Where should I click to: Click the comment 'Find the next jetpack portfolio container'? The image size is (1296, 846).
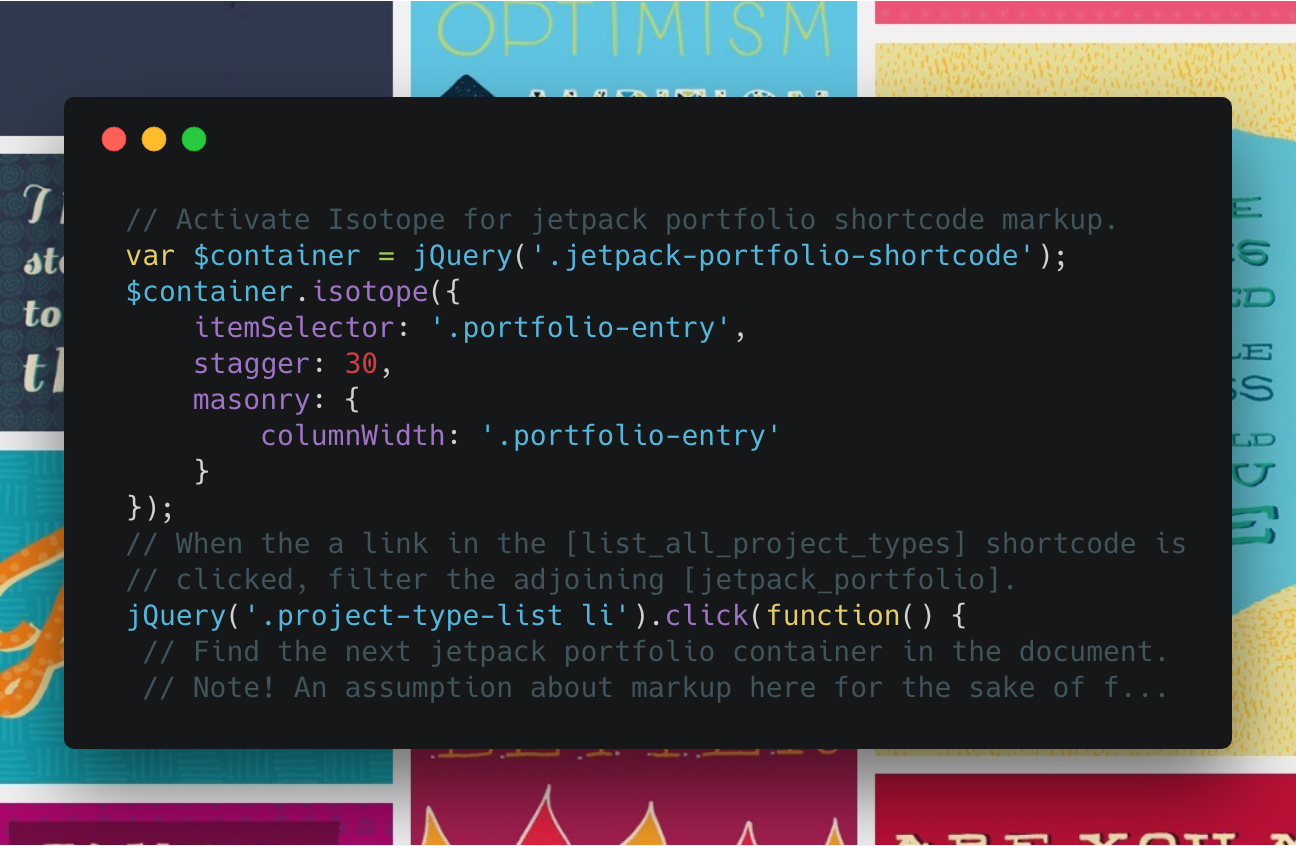tap(656, 652)
